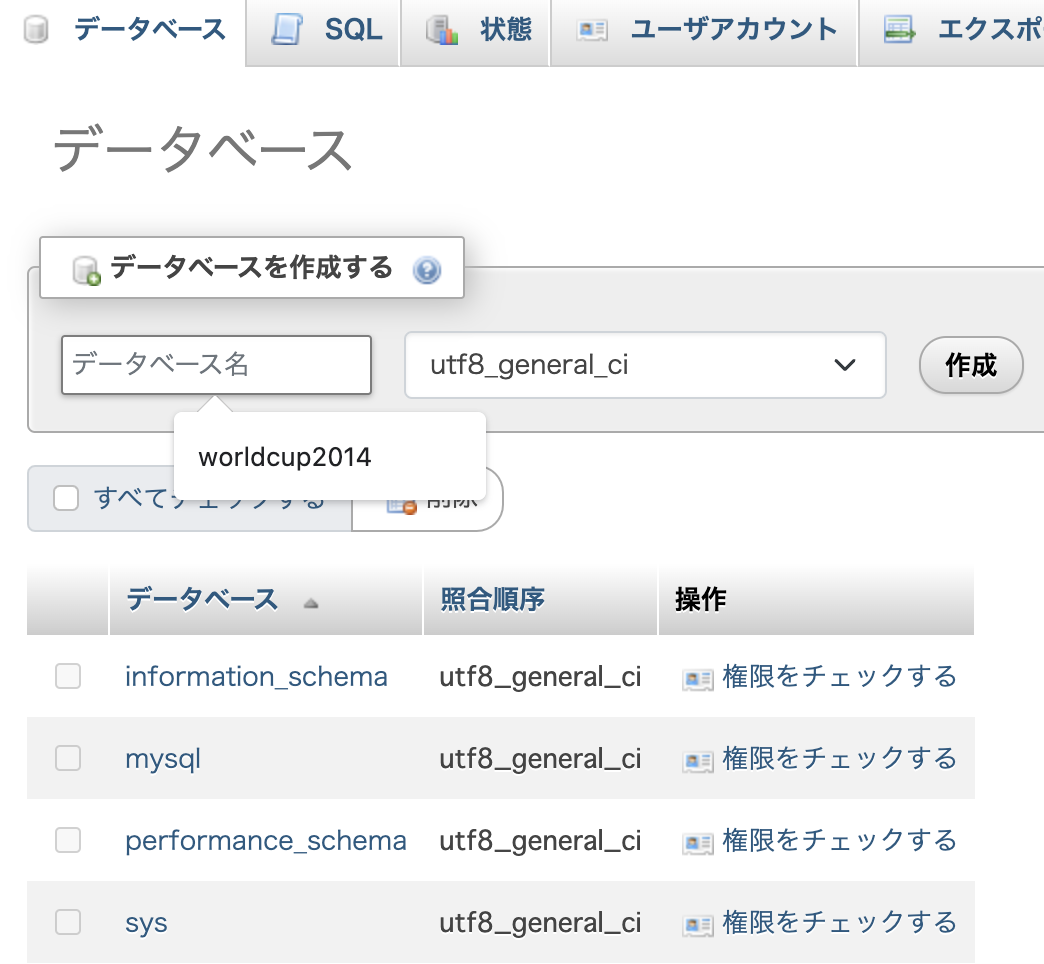Select the 状態 chart icon

[x=441, y=30]
